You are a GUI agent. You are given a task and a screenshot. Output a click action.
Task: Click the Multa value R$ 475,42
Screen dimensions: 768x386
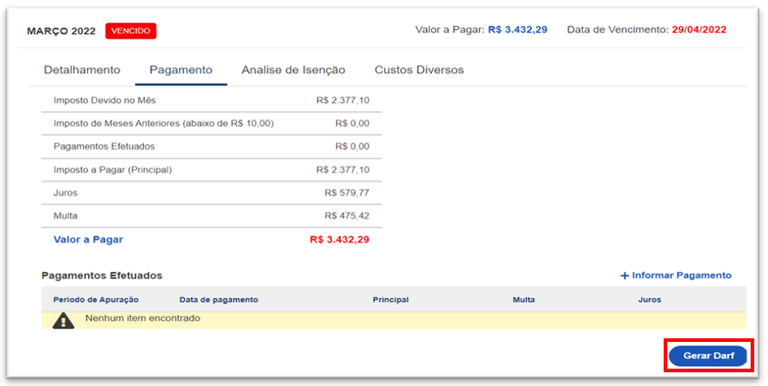(347, 216)
